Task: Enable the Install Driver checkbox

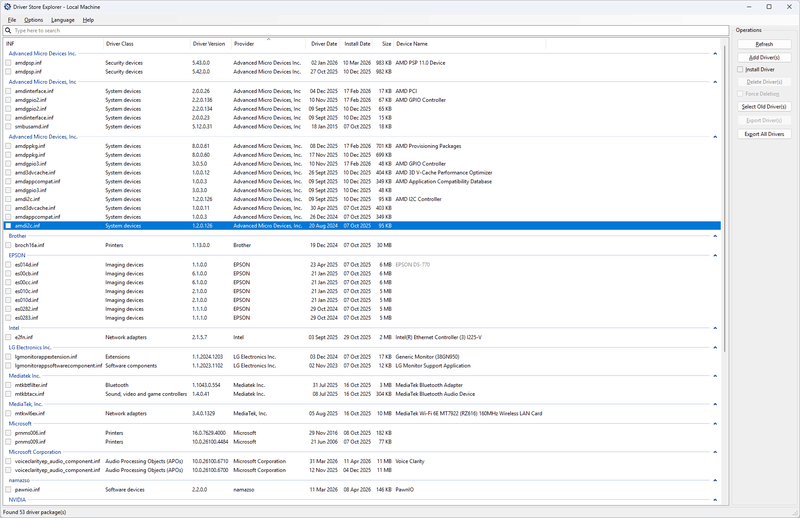Action: click(740, 69)
